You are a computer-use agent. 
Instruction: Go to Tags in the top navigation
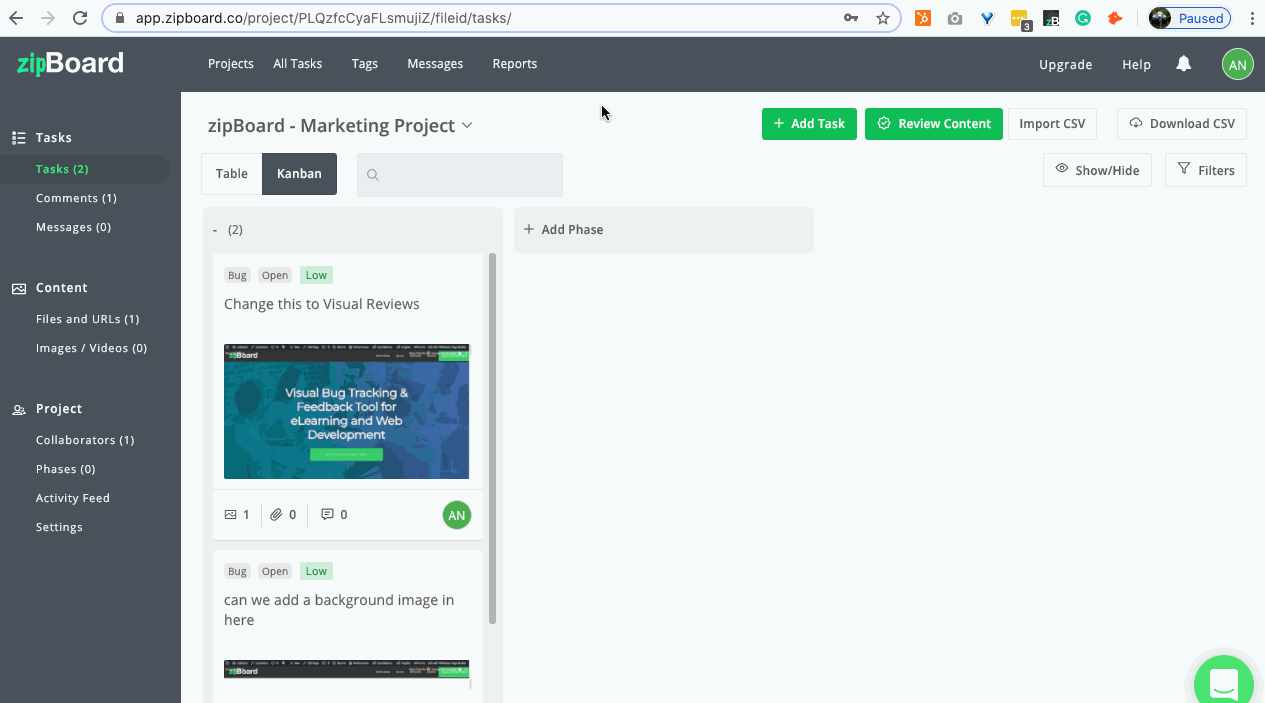tap(365, 64)
